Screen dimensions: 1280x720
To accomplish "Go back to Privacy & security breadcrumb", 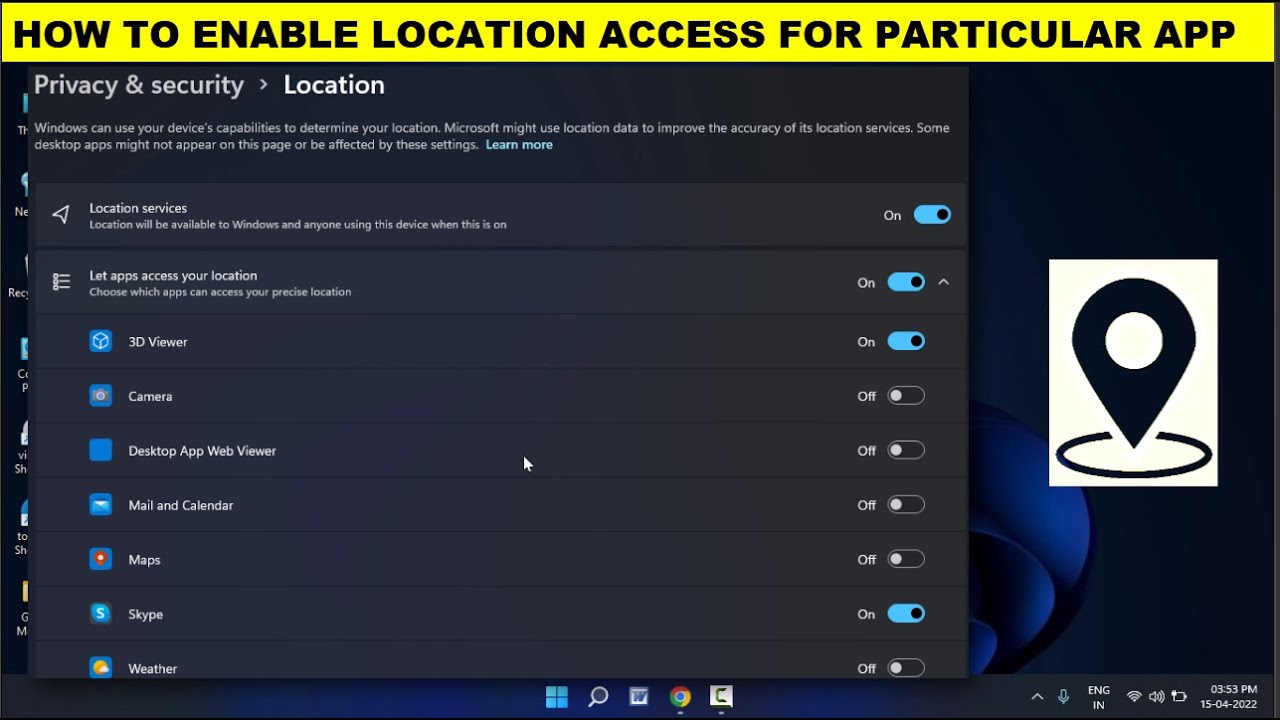I will [x=139, y=85].
